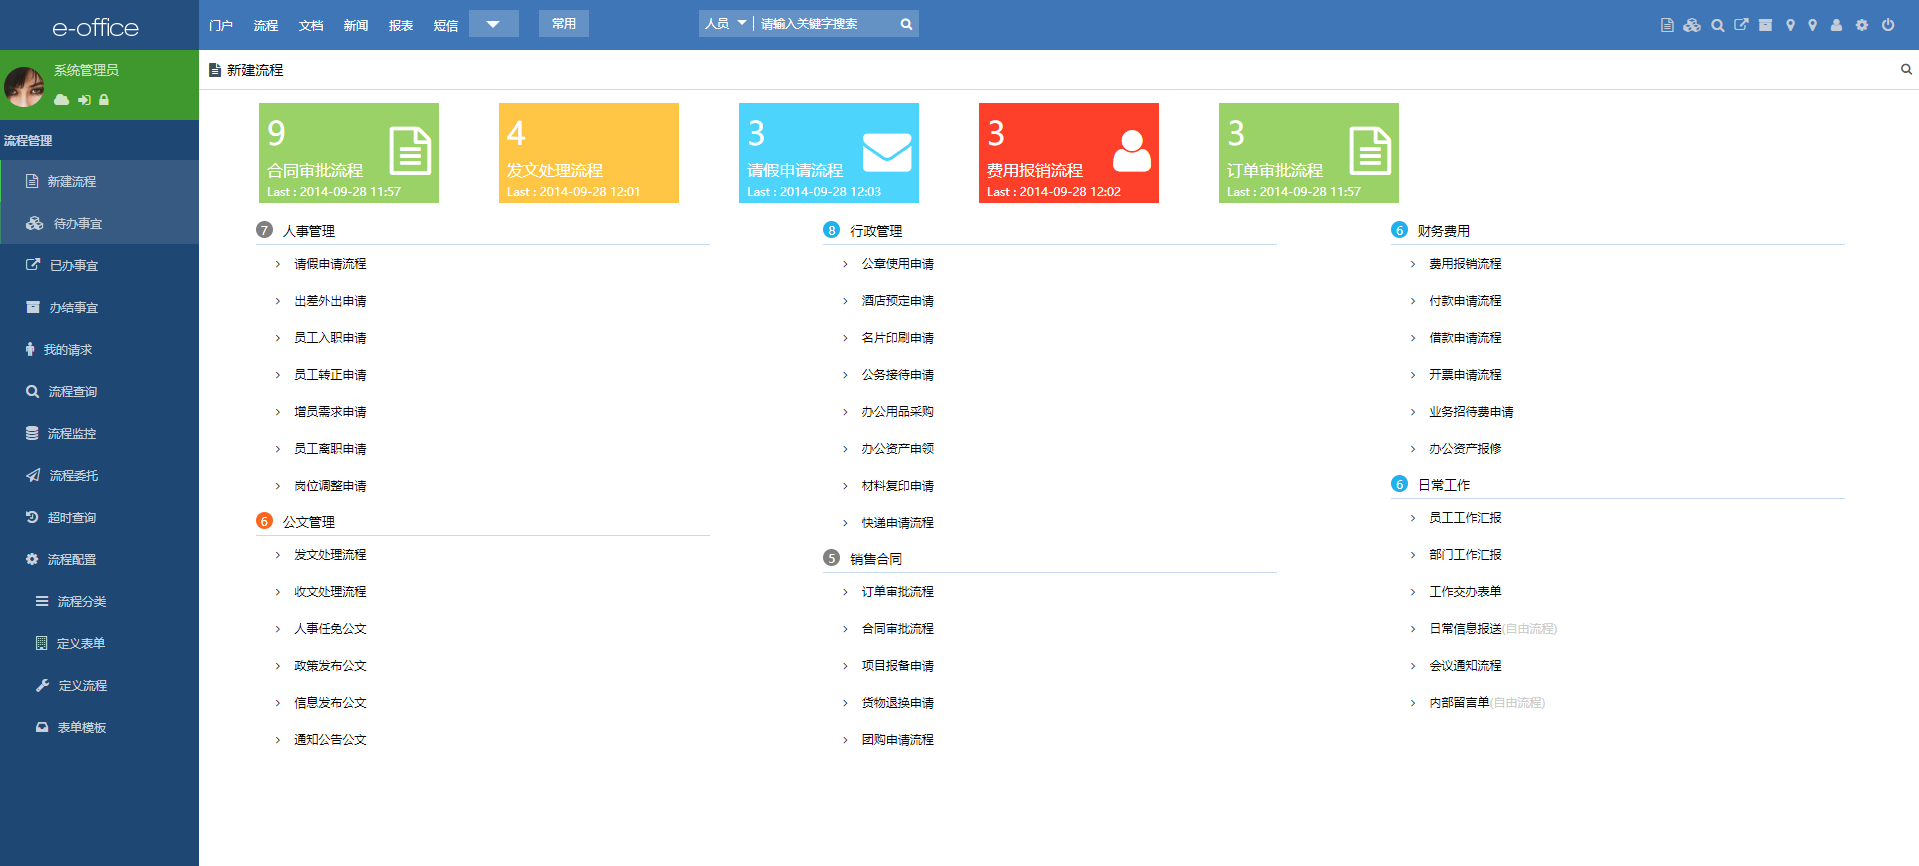Image resolution: width=1919 pixels, height=866 pixels.
Task: Click the 流程配置 gear icon in sidebar
Action: pyautogui.click(x=32, y=559)
